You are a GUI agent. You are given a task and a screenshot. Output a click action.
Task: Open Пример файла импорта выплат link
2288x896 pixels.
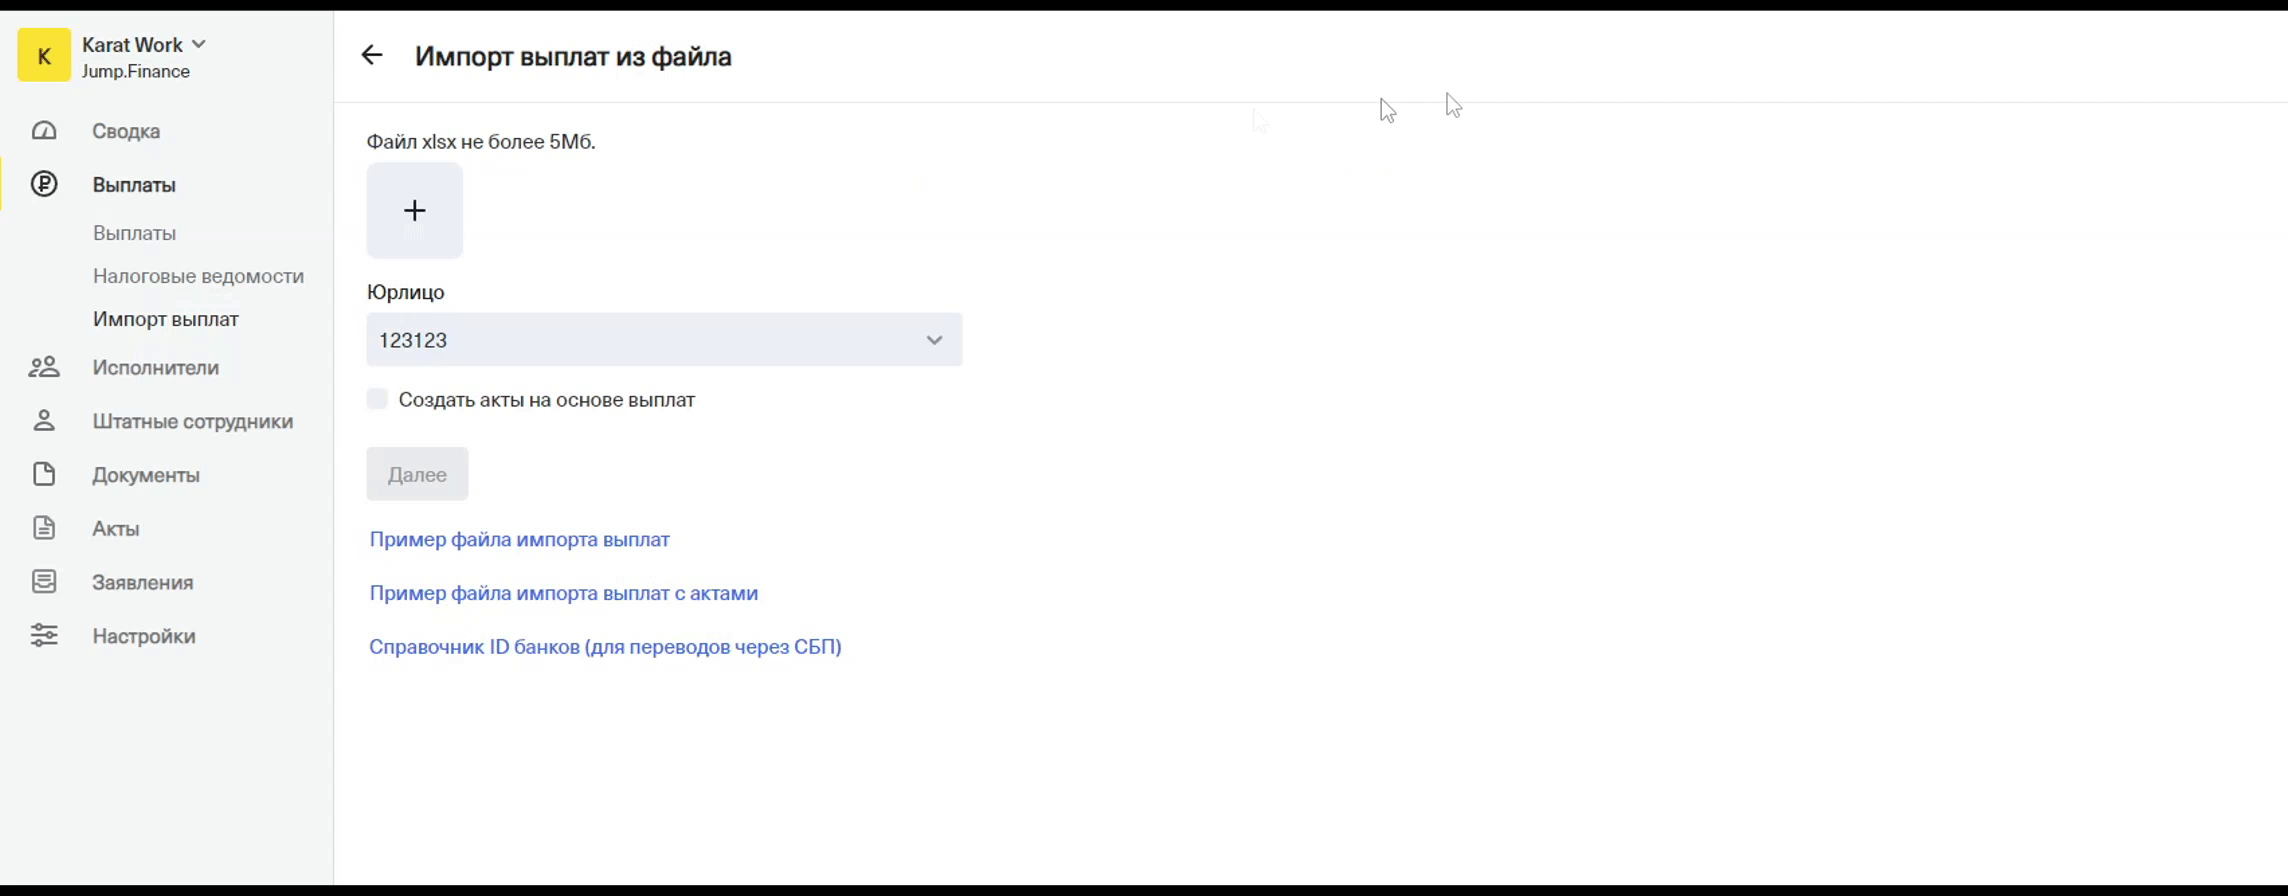tap(519, 539)
